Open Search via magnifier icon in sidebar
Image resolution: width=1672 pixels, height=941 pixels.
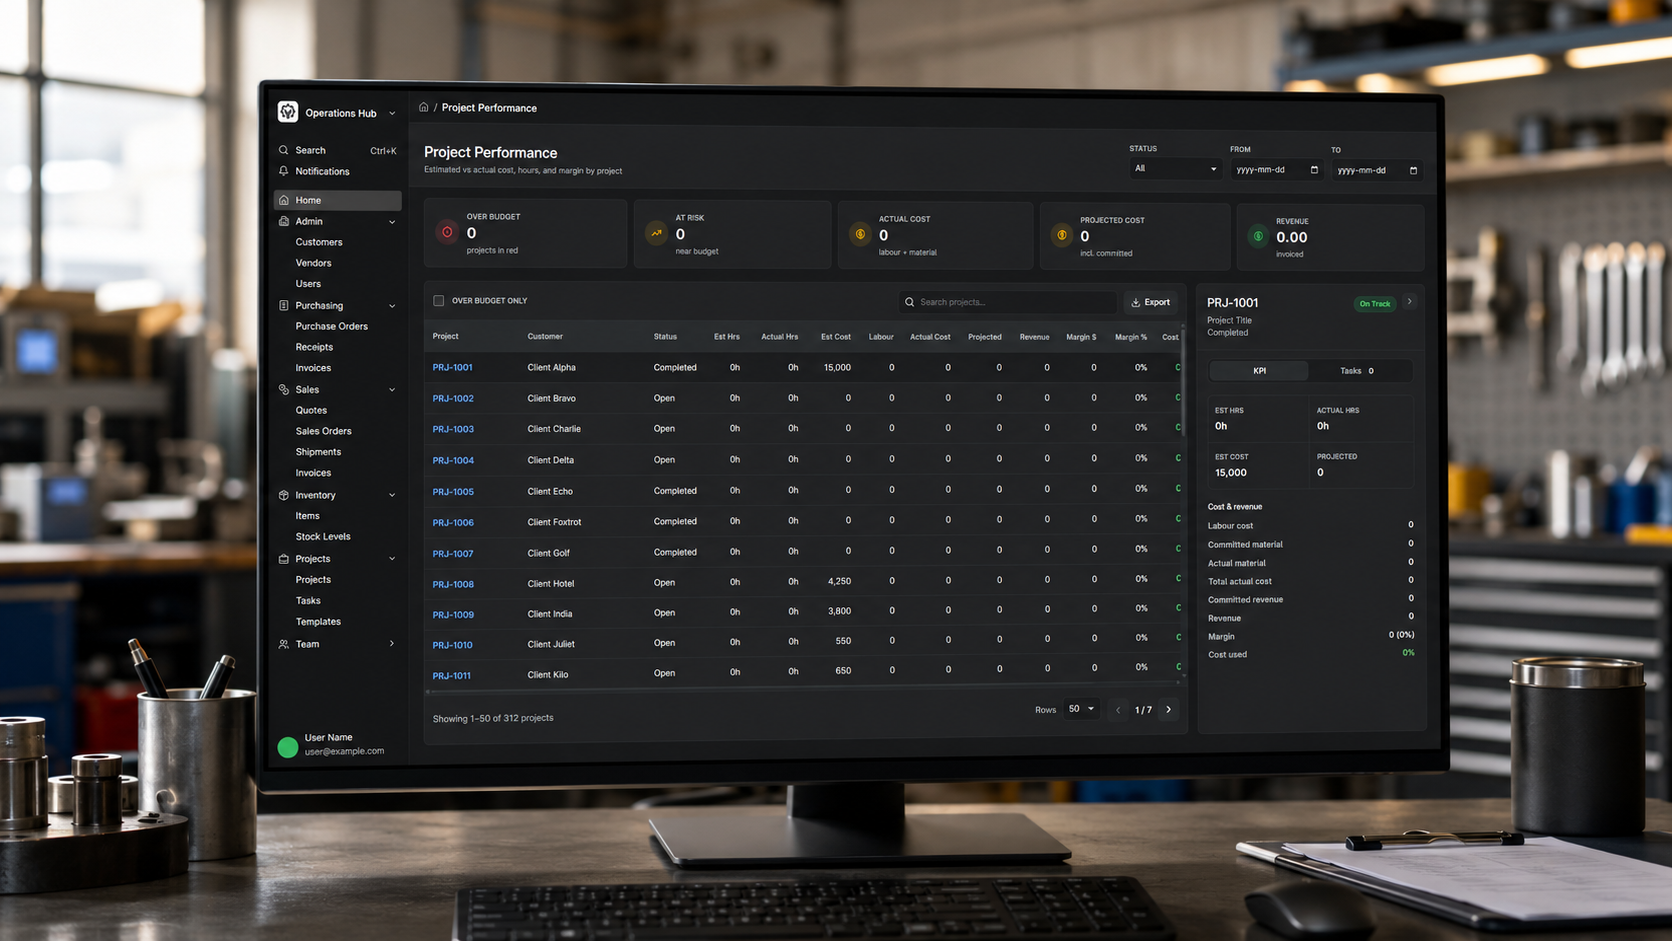coord(284,150)
